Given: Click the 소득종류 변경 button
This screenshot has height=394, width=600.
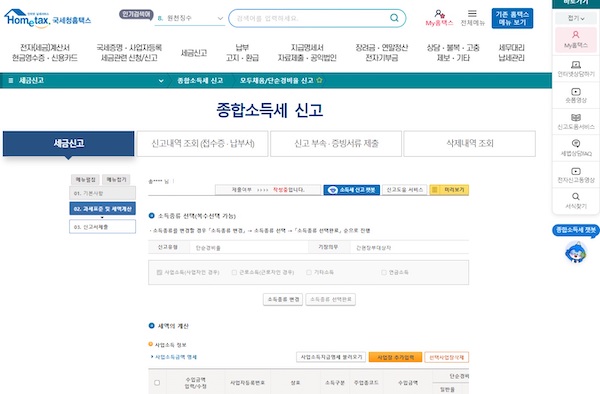Looking at the screenshot, I should pyautogui.click(x=283, y=299).
